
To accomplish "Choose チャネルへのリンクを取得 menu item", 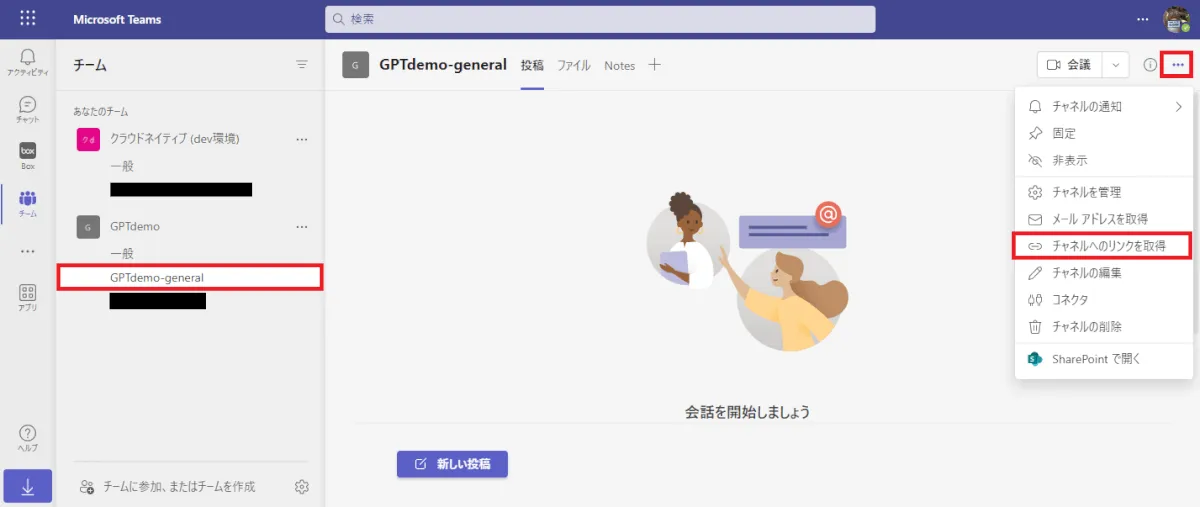I will (x=1104, y=245).
